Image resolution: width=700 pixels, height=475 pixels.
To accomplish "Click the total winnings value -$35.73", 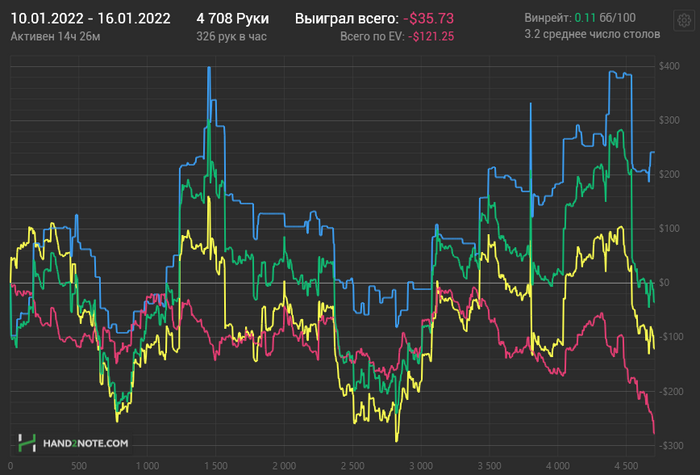I will pos(428,19).
